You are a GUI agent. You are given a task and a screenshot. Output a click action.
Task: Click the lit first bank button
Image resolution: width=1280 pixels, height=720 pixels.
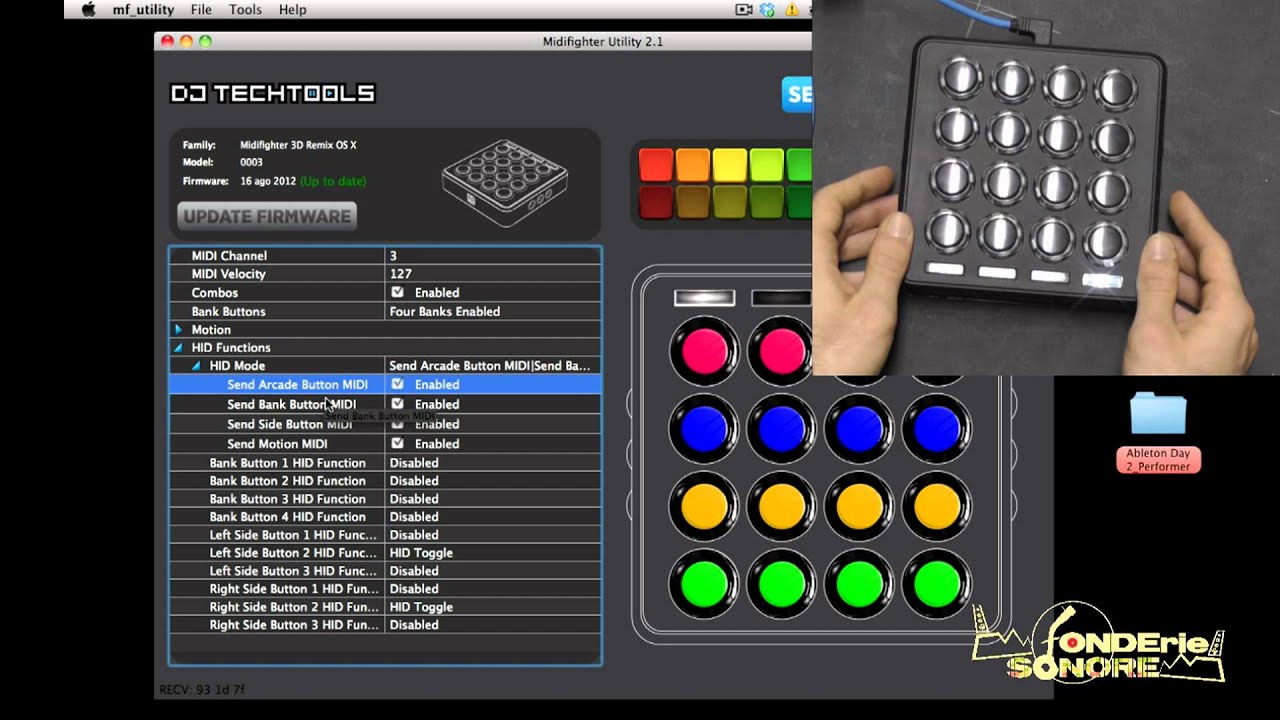(704, 298)
